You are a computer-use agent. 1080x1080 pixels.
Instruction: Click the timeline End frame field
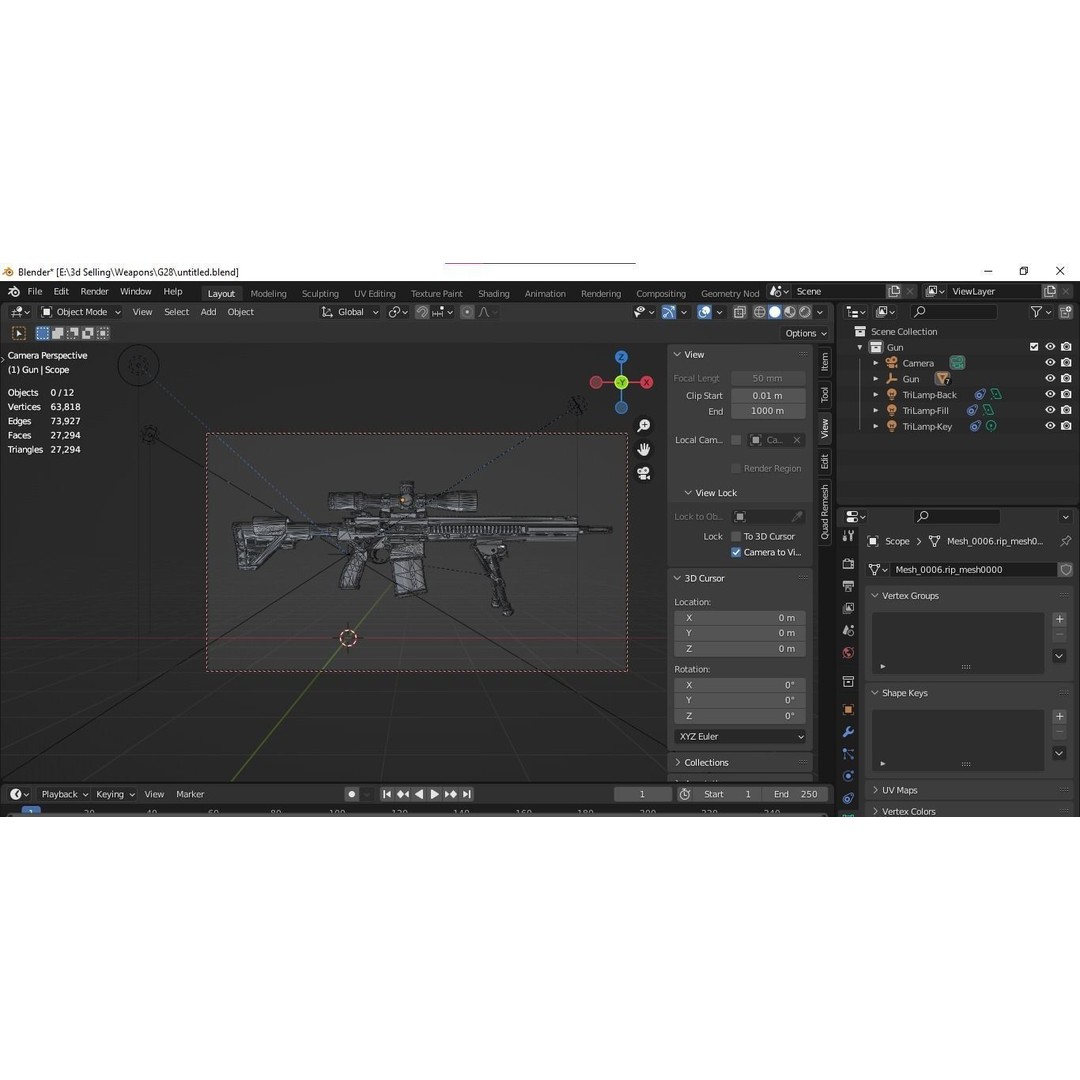[x=795, y=794]
